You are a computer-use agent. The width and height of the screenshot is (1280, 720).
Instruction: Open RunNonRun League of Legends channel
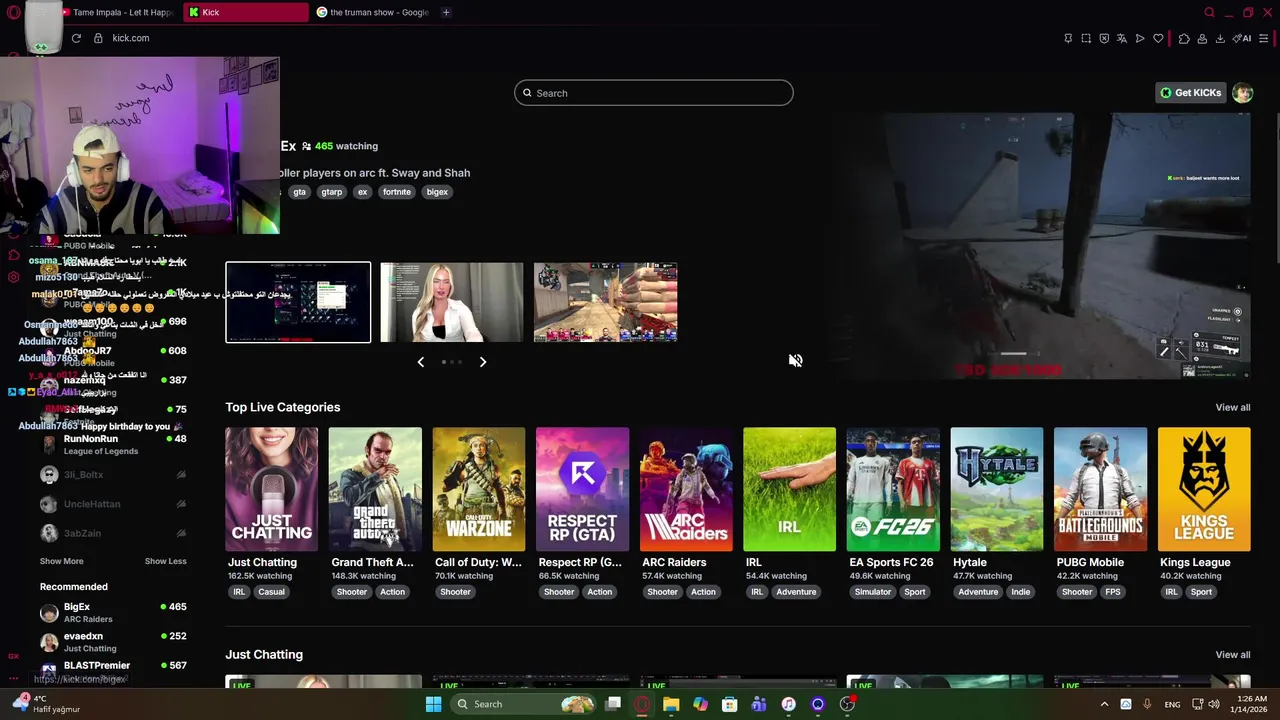pyautogui.click(x=113, y=445)
